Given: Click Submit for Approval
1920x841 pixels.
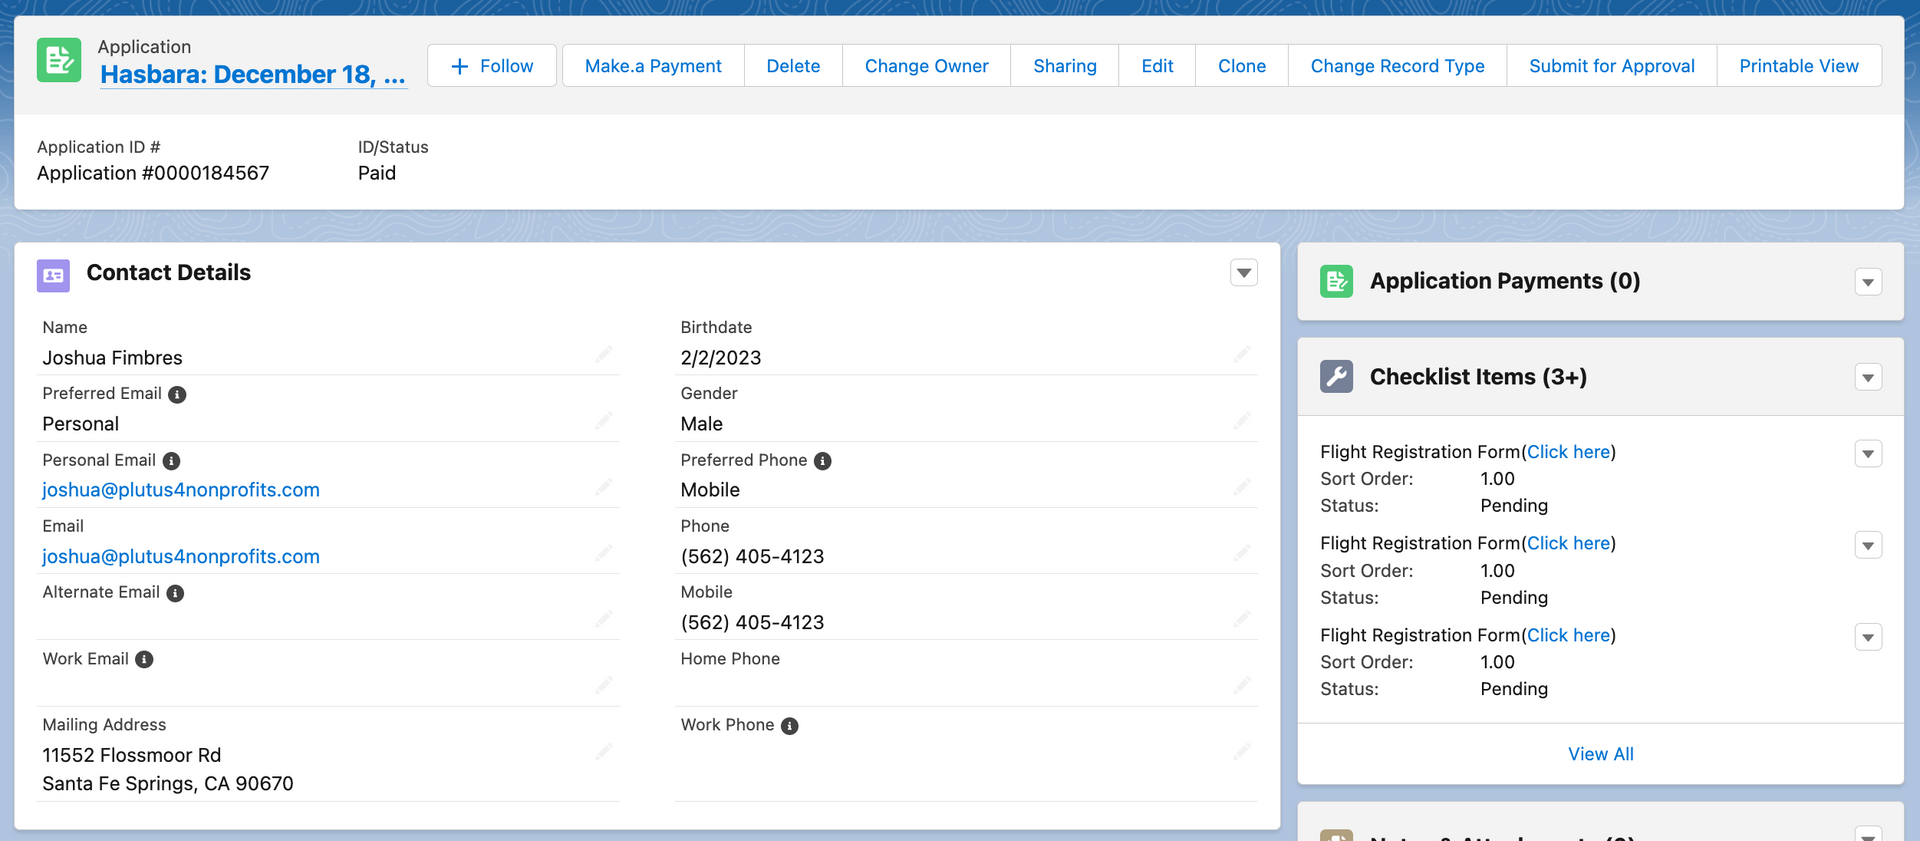Looking at the screenshot, I should click(1612, 66).
